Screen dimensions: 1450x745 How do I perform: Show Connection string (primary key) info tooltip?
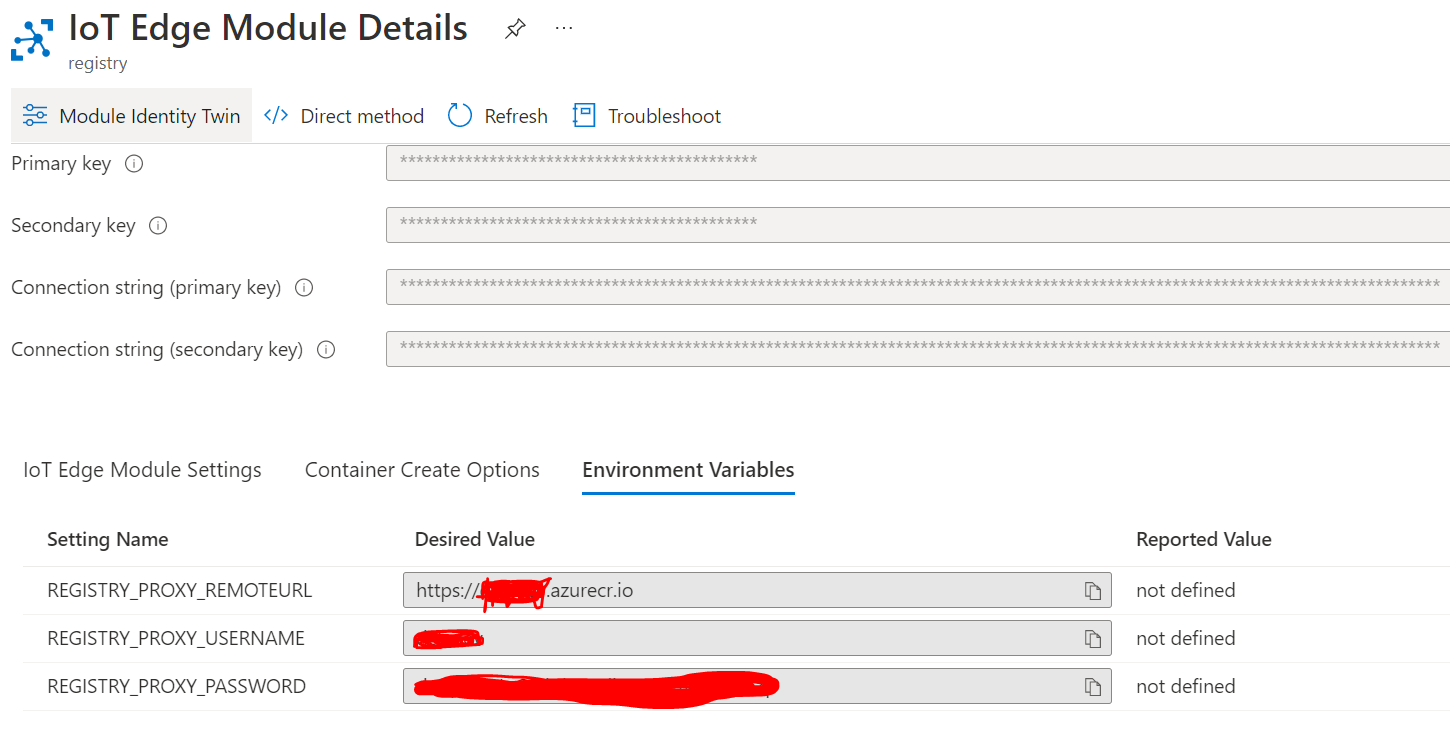(303, 287)
